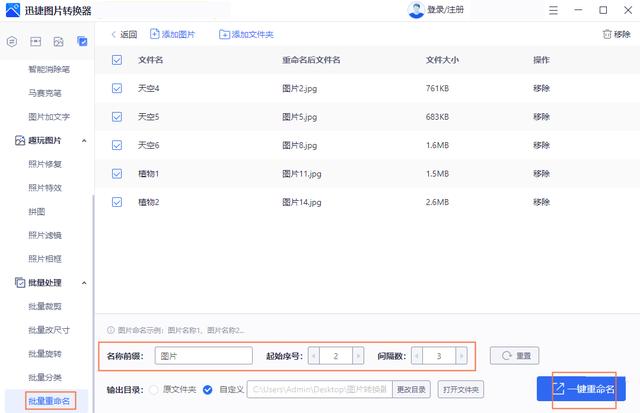The height and width of the screenshot is (413, 640).
Task: Click the reset circular arrow icon
Action: click(x=507, y=356)
